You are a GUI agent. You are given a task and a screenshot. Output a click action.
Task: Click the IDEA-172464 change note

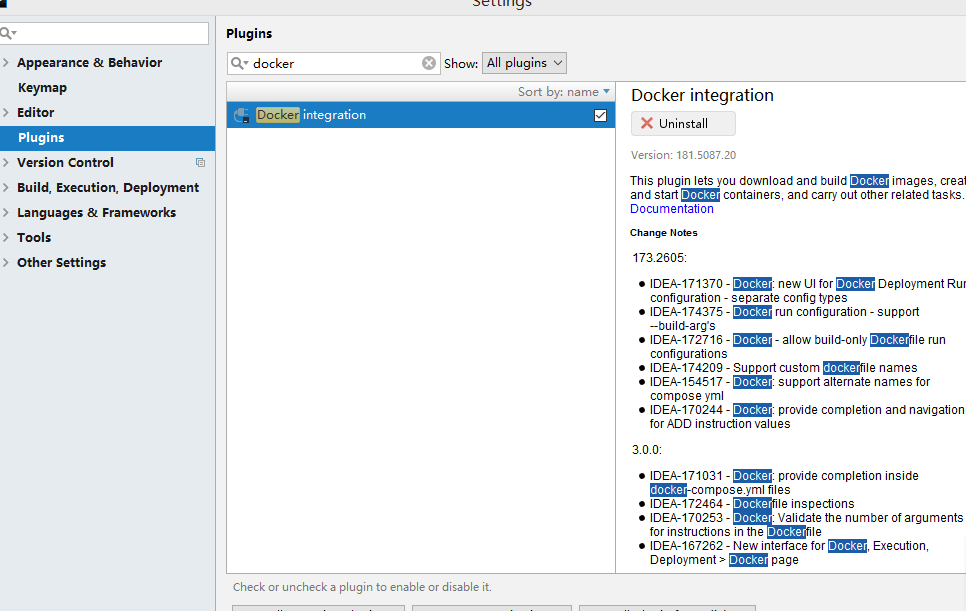(x=752, y=504)
